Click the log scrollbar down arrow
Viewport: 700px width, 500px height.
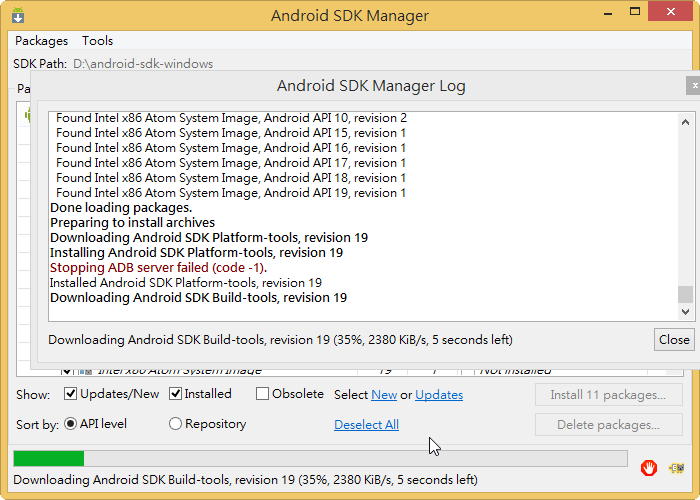click(686, 312)
